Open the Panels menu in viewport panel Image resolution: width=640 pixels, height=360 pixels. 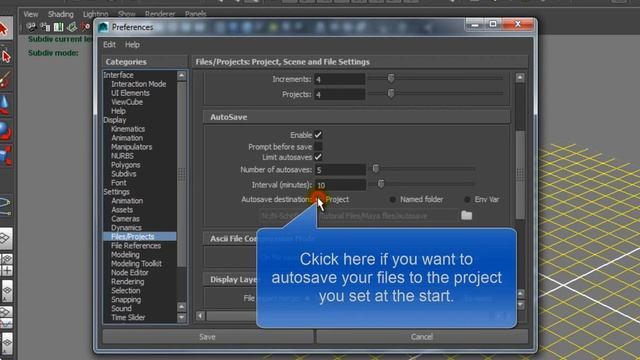[196, 14]
